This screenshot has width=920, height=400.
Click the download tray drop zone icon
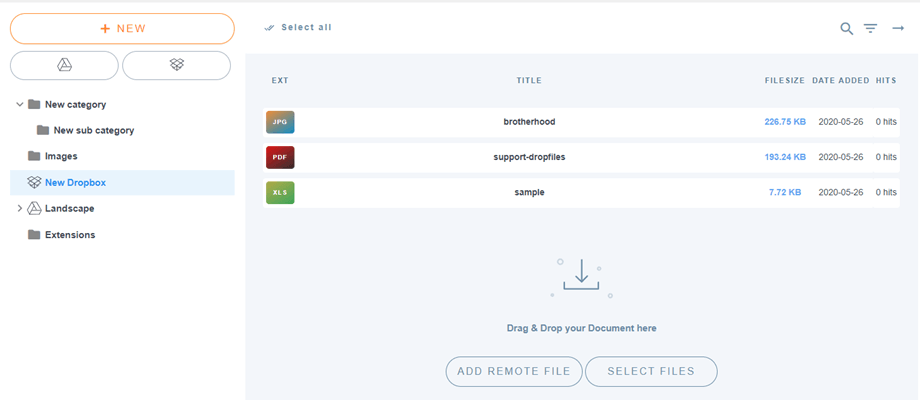tap(581, 276)
